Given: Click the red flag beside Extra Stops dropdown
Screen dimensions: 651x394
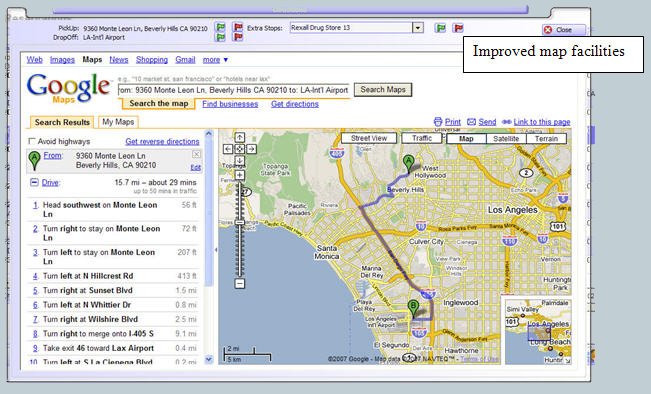Looking at the screenshot, I should click(x=458, y=28).
